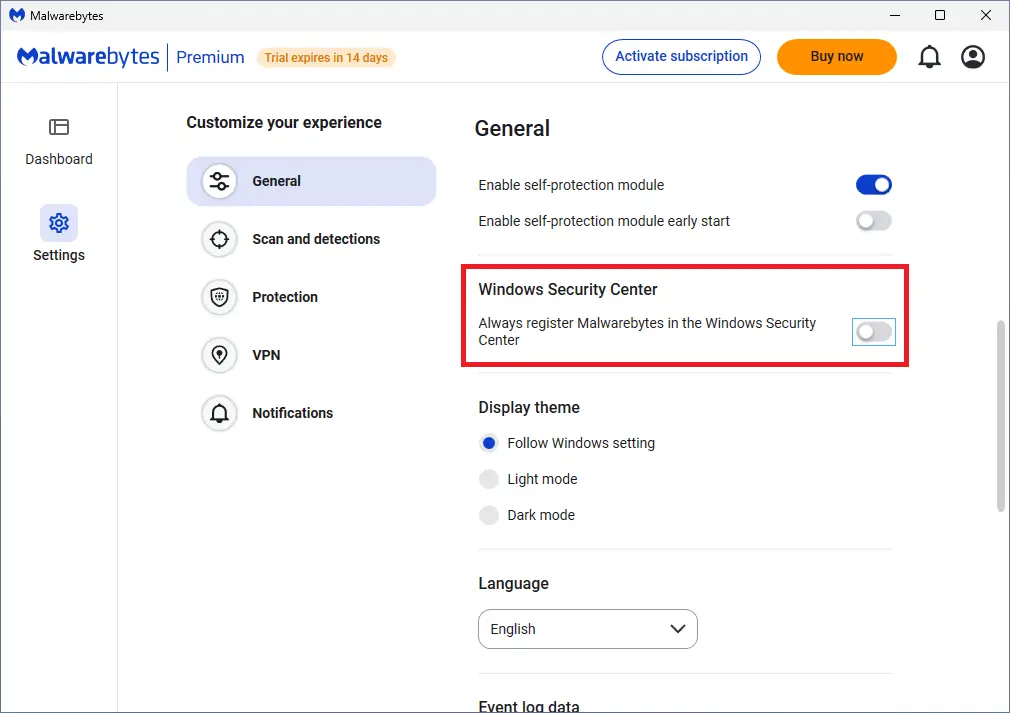This screenshot has height=713, width=1010.
Task: Open the General settings tab label
Action: coord(276,181)
